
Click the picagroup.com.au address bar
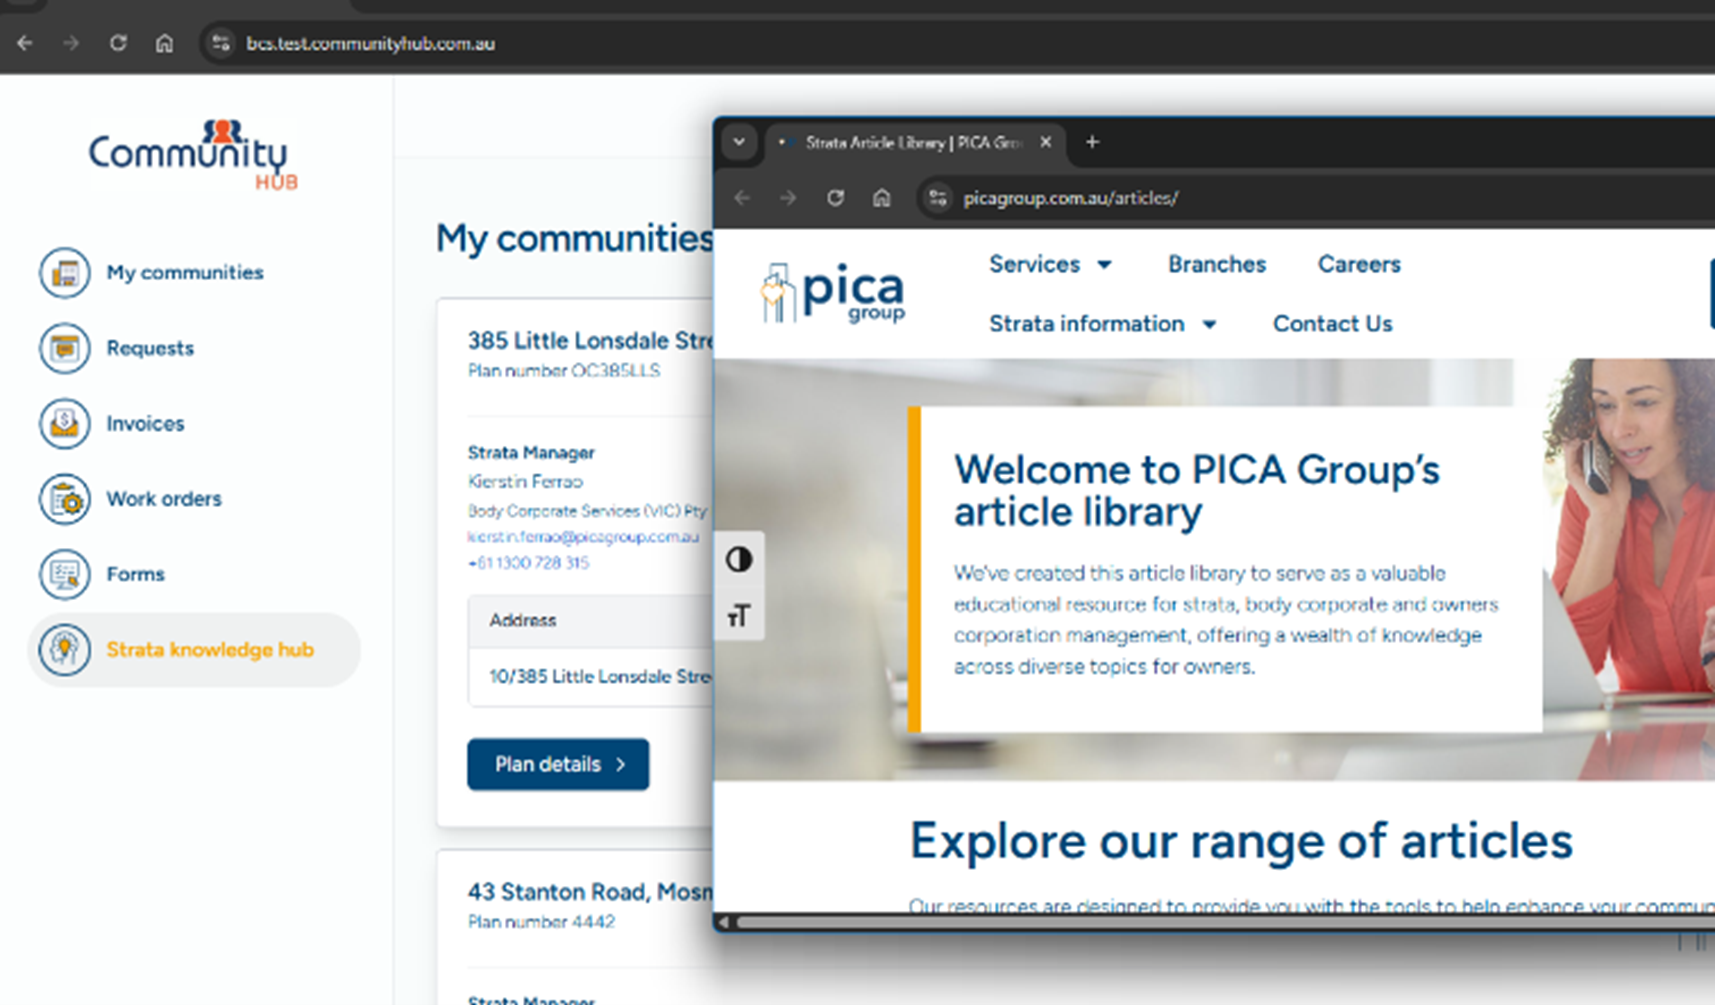click(1070, 198)
